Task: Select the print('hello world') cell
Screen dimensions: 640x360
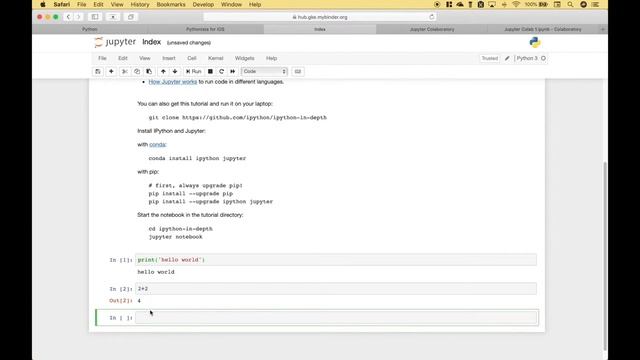Action: pyautogui.click(x=336, y=260)
